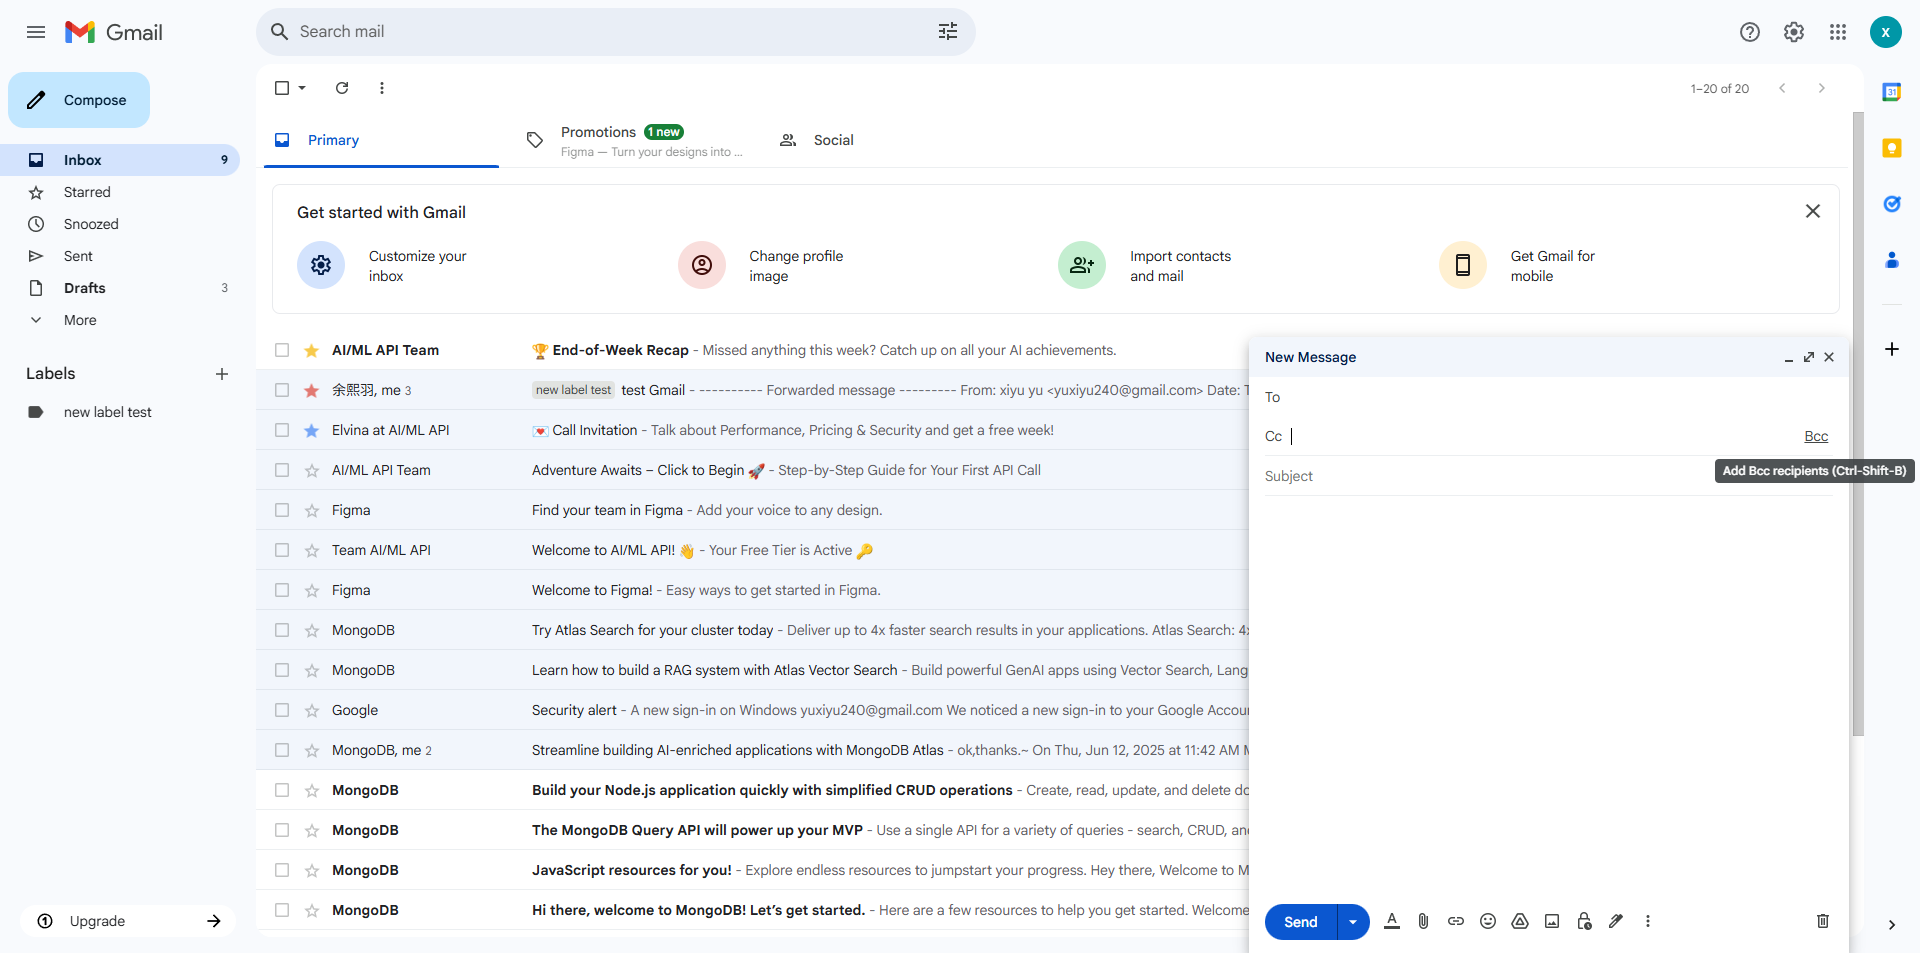
Task: Open the main menu hamburger icon
Action: click(36, 32)
